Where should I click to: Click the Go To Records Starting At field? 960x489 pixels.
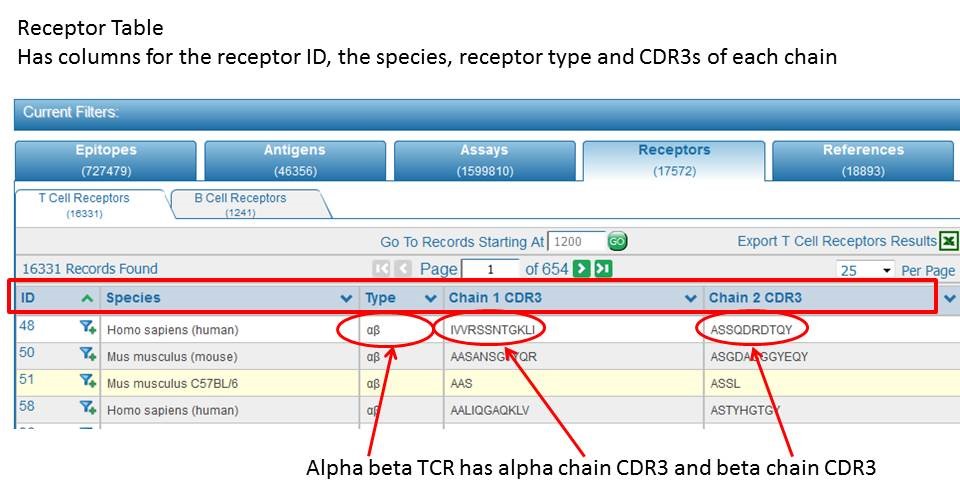coord(576,242)
